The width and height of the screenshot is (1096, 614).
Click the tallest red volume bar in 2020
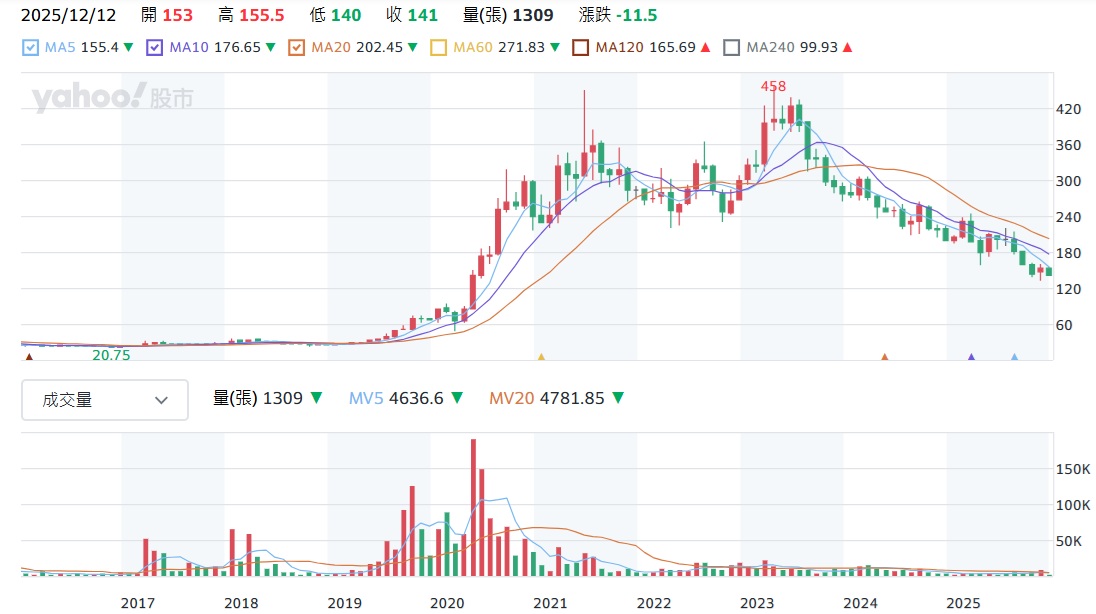click(x=473, y=507)
